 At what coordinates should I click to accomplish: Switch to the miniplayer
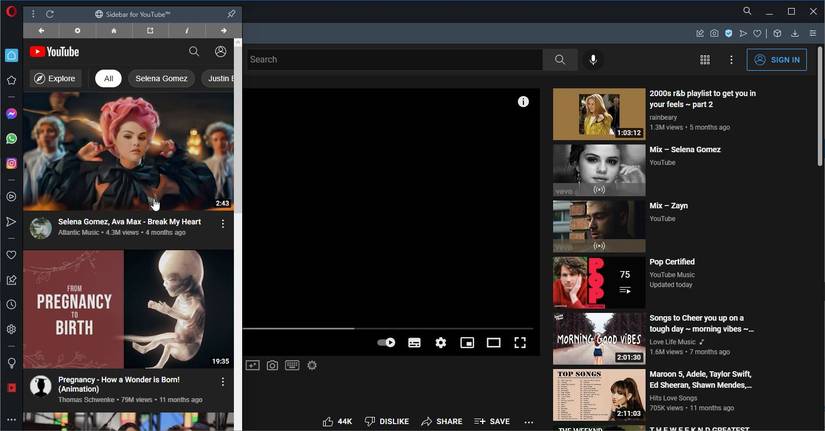[467, 343]
